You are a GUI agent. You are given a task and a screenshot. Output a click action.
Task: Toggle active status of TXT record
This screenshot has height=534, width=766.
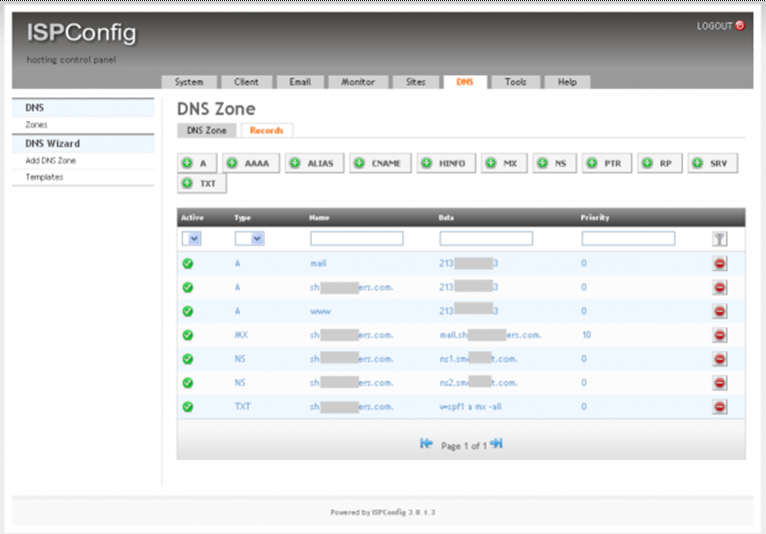click(x=188, y=406)
